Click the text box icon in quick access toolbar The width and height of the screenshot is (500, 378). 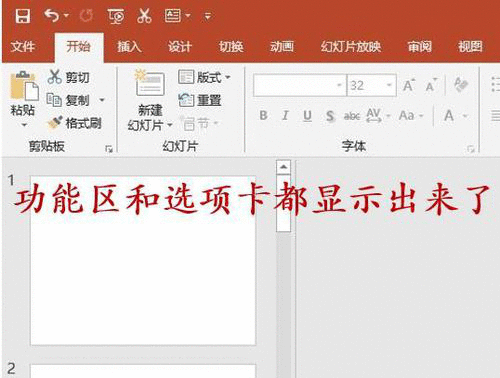pyautogui.click(x=173, y=16)
